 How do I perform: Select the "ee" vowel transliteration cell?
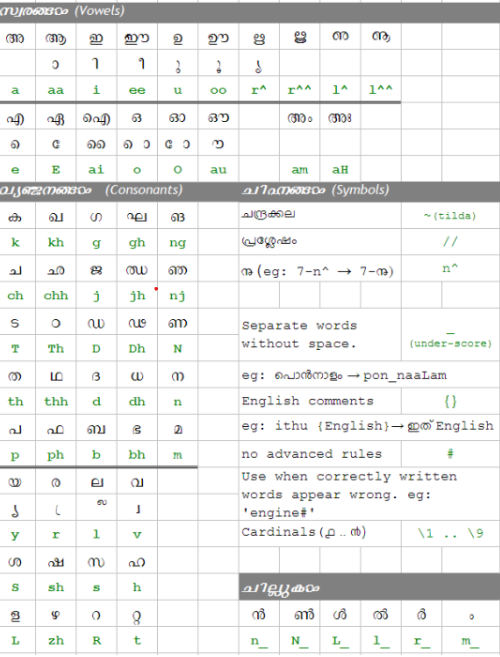pyautogui.click(x=137, y=90)
